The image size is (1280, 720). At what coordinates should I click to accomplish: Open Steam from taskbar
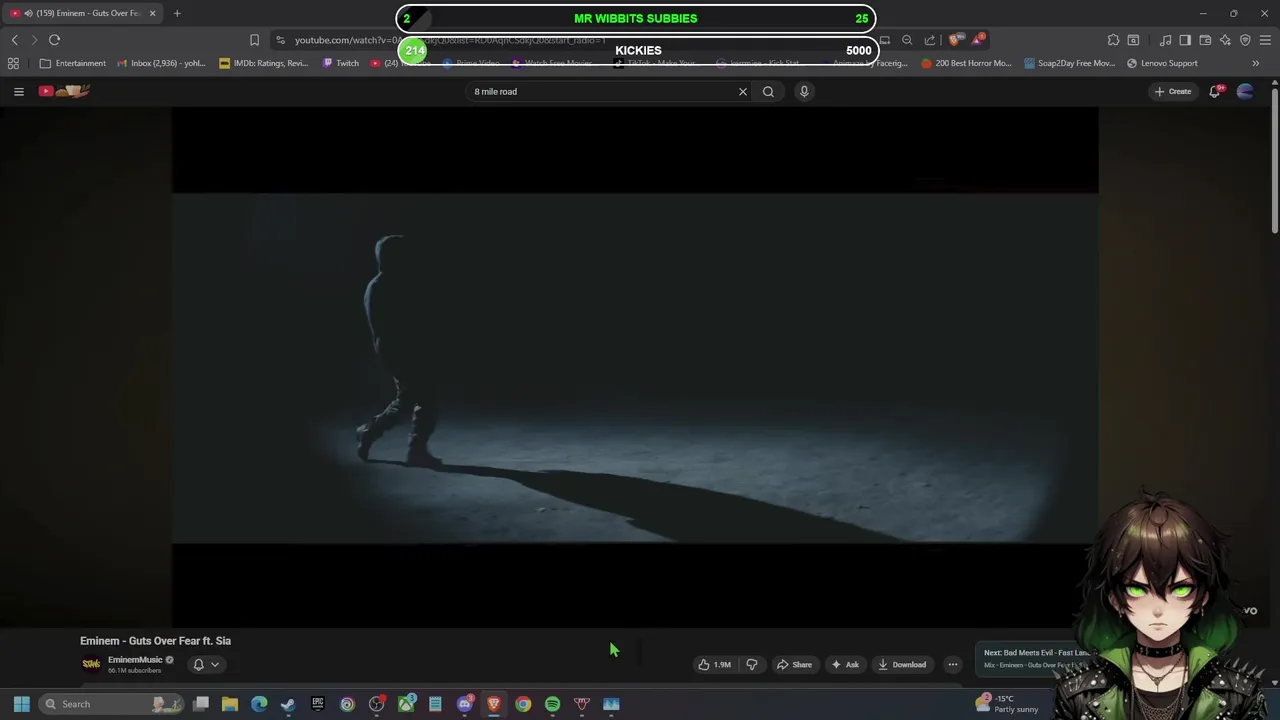click(x=288, y=704)
